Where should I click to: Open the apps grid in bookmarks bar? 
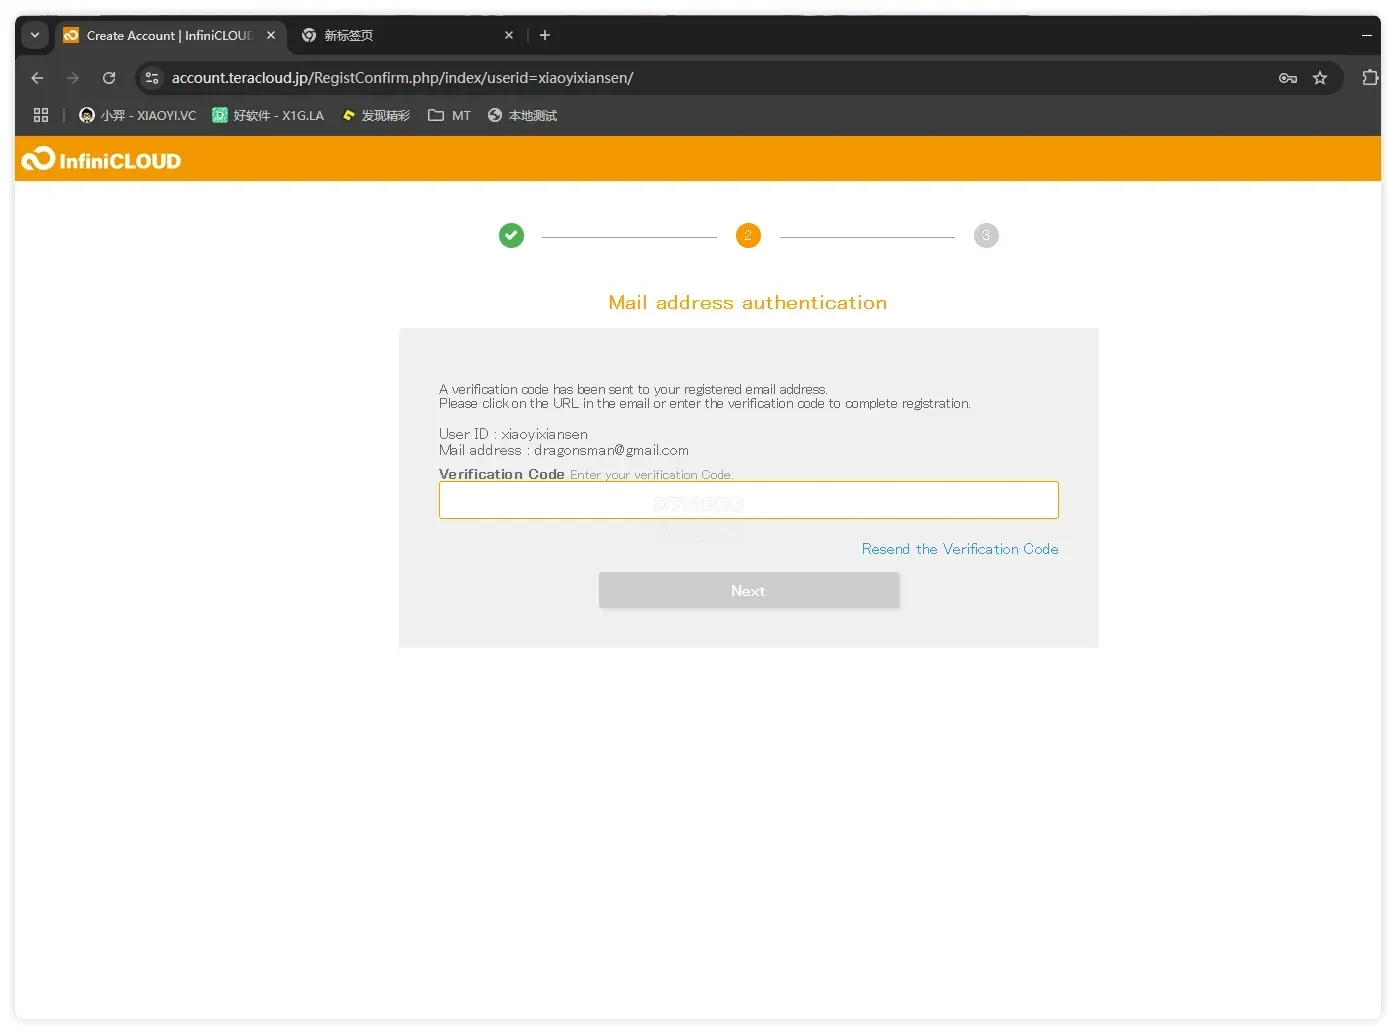41,115
